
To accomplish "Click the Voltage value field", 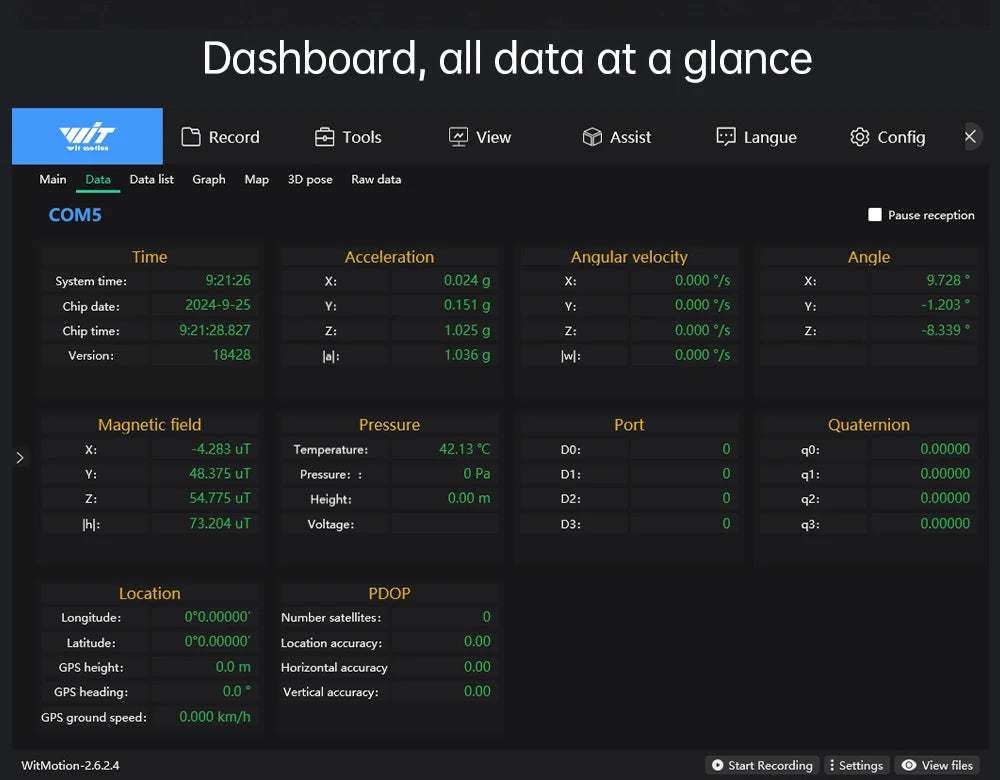I will tap(444, 524).
